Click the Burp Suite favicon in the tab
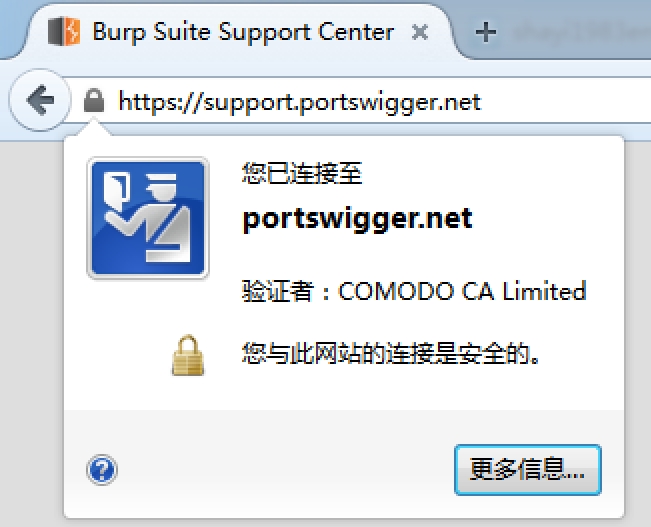Viewport: 651px width, 527px height. (x=64, y=31)
